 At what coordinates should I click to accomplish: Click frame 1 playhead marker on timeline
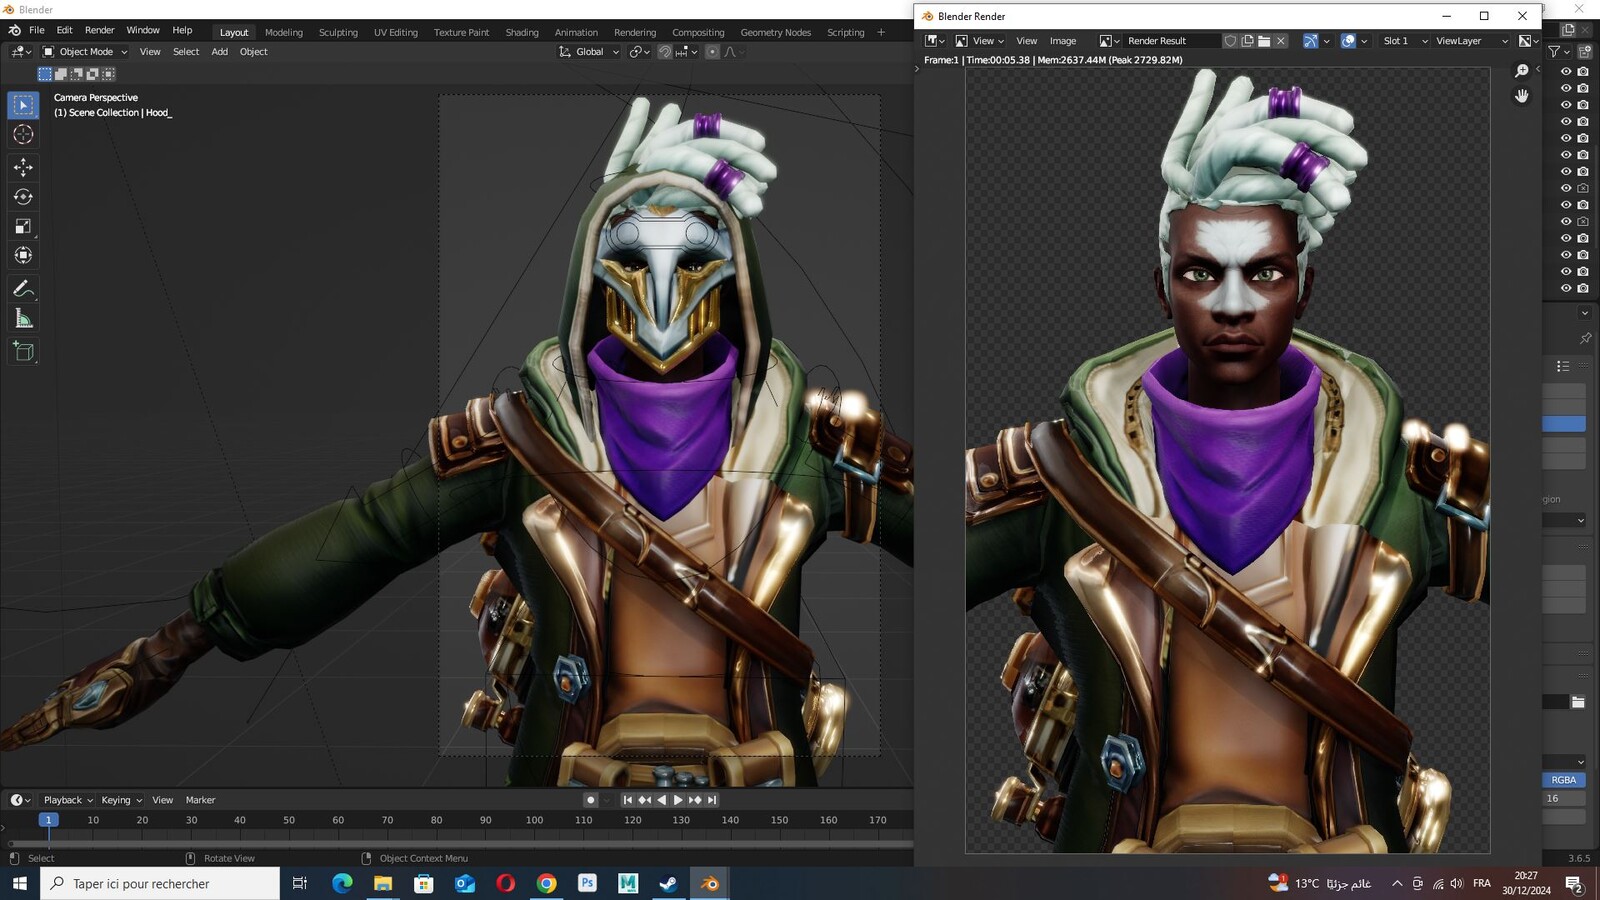[48, 820]
